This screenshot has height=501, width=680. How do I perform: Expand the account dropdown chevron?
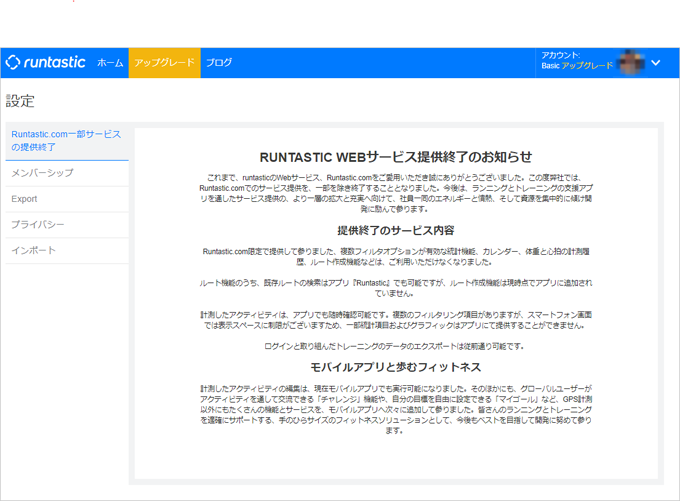[x=656, y=62]
